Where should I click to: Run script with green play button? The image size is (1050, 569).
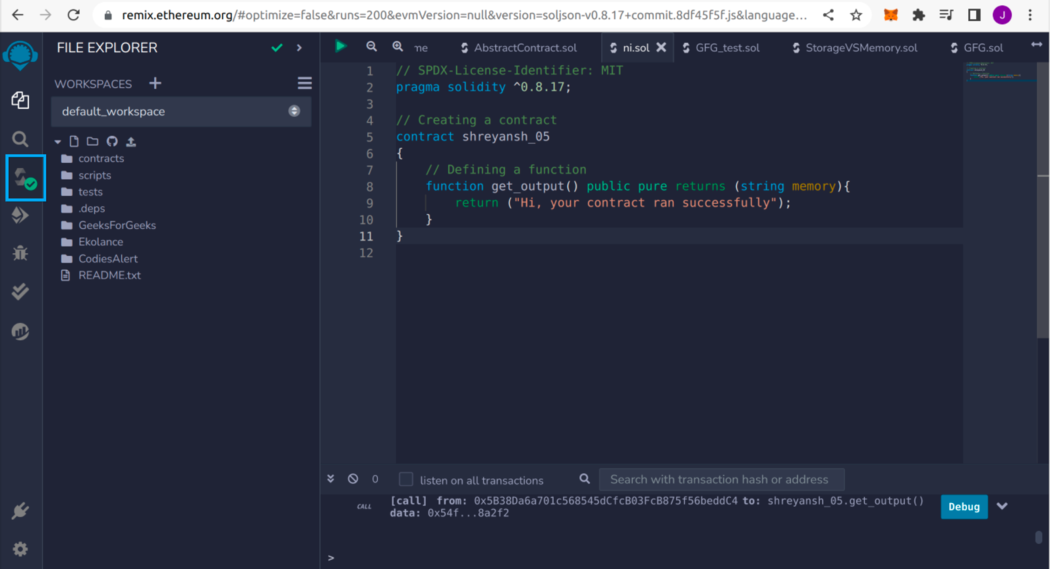coord(341,46)
